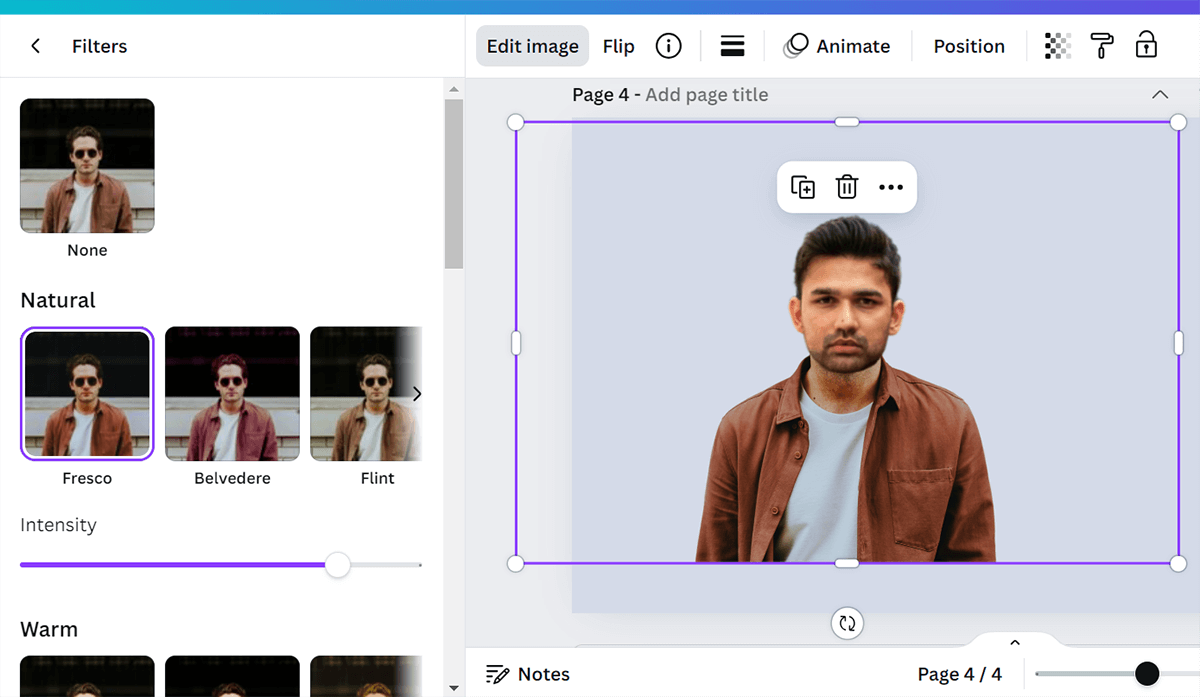Open the transparency checkerboard icon
Screen dimensions: 1200x697
click(1057, 46)
